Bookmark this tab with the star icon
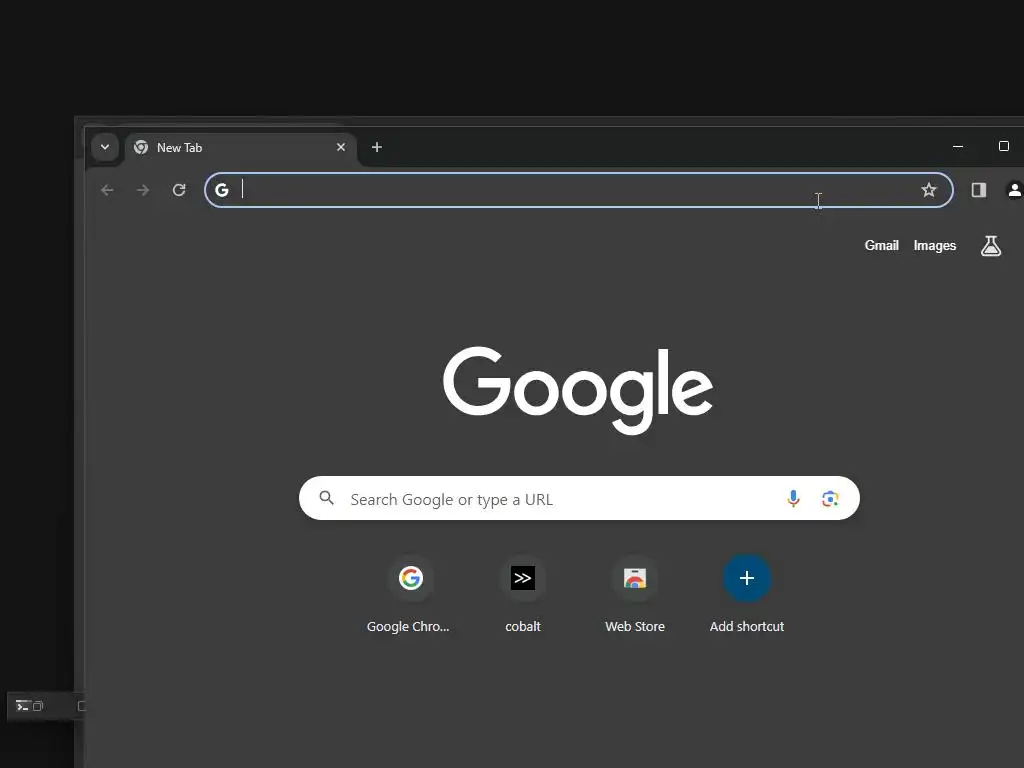The image size is (1024, 768). coord(929,190)
